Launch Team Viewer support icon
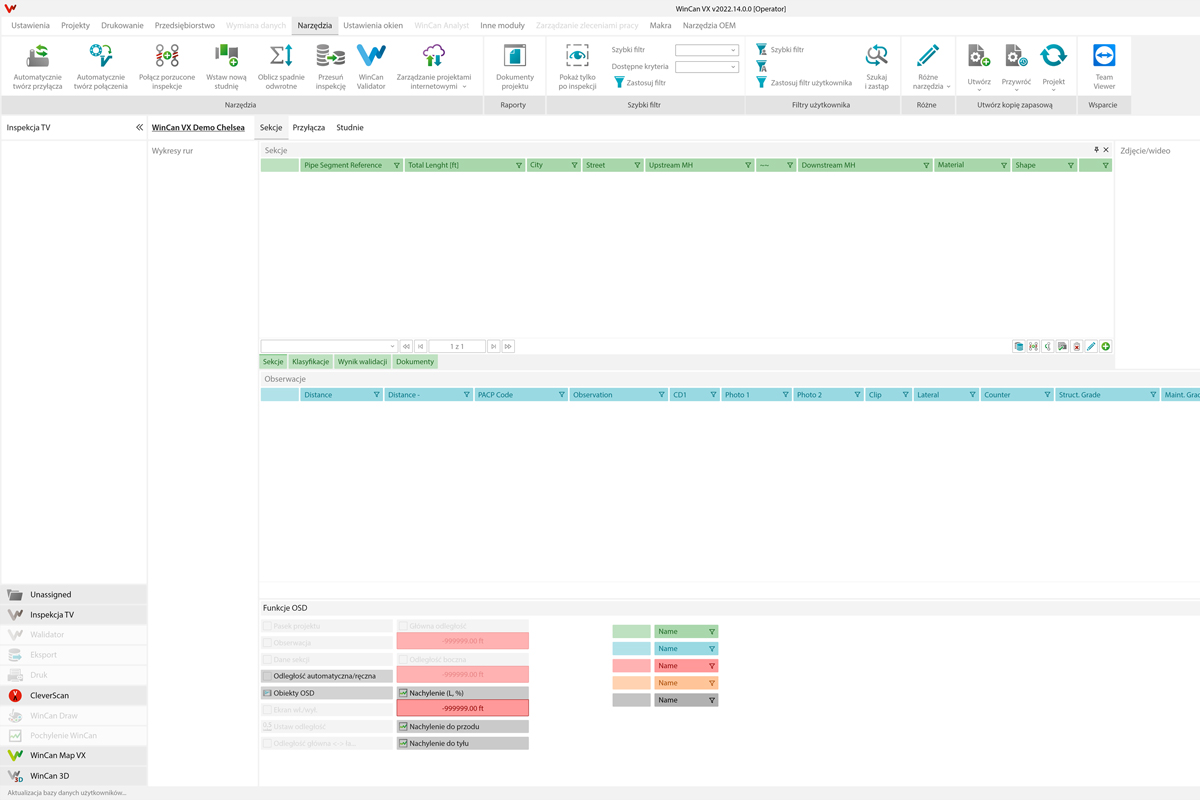This screenshot has height=800, width=1200. 1103,66
